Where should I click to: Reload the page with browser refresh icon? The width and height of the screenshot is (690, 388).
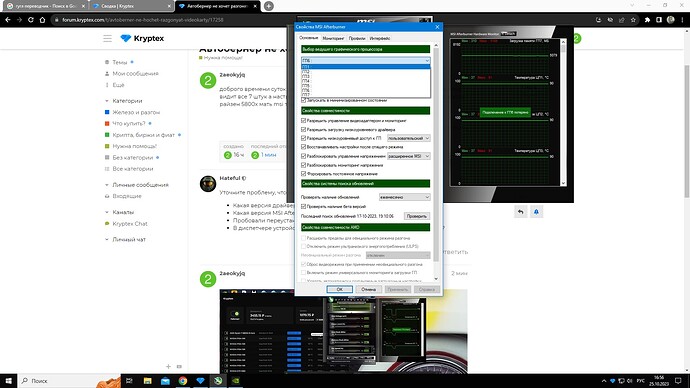[31, 20]
